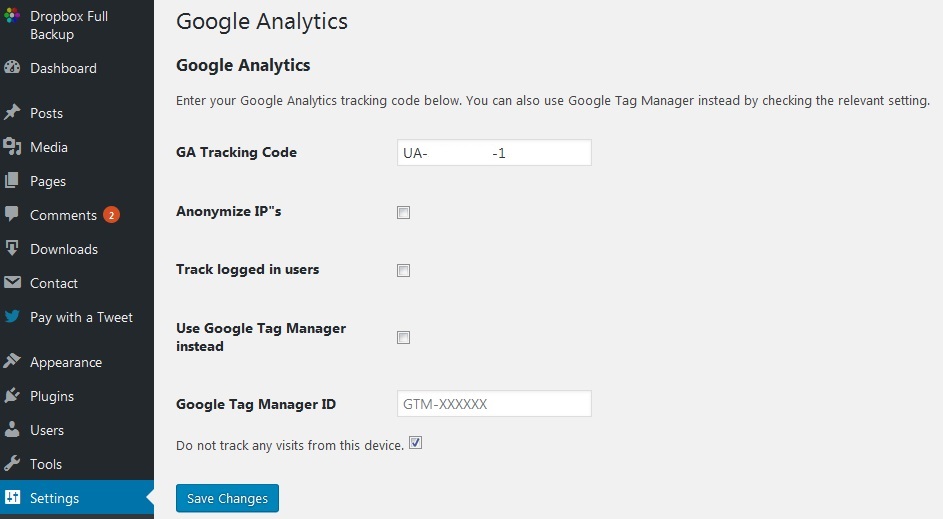The image size is (943, 519).
Task: Click the Save Changes button
Action: point(227,498)
